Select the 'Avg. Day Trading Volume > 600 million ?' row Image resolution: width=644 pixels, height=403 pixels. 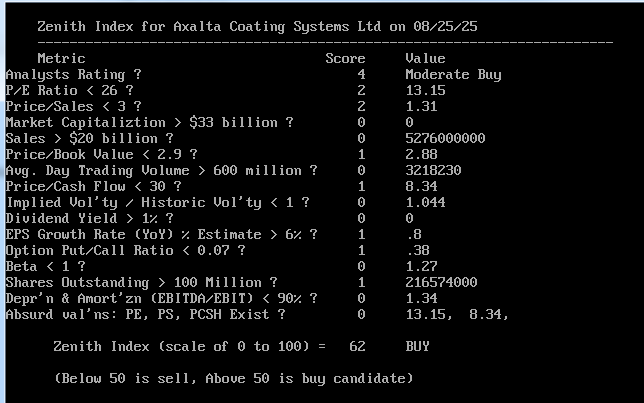coord(161,170)
